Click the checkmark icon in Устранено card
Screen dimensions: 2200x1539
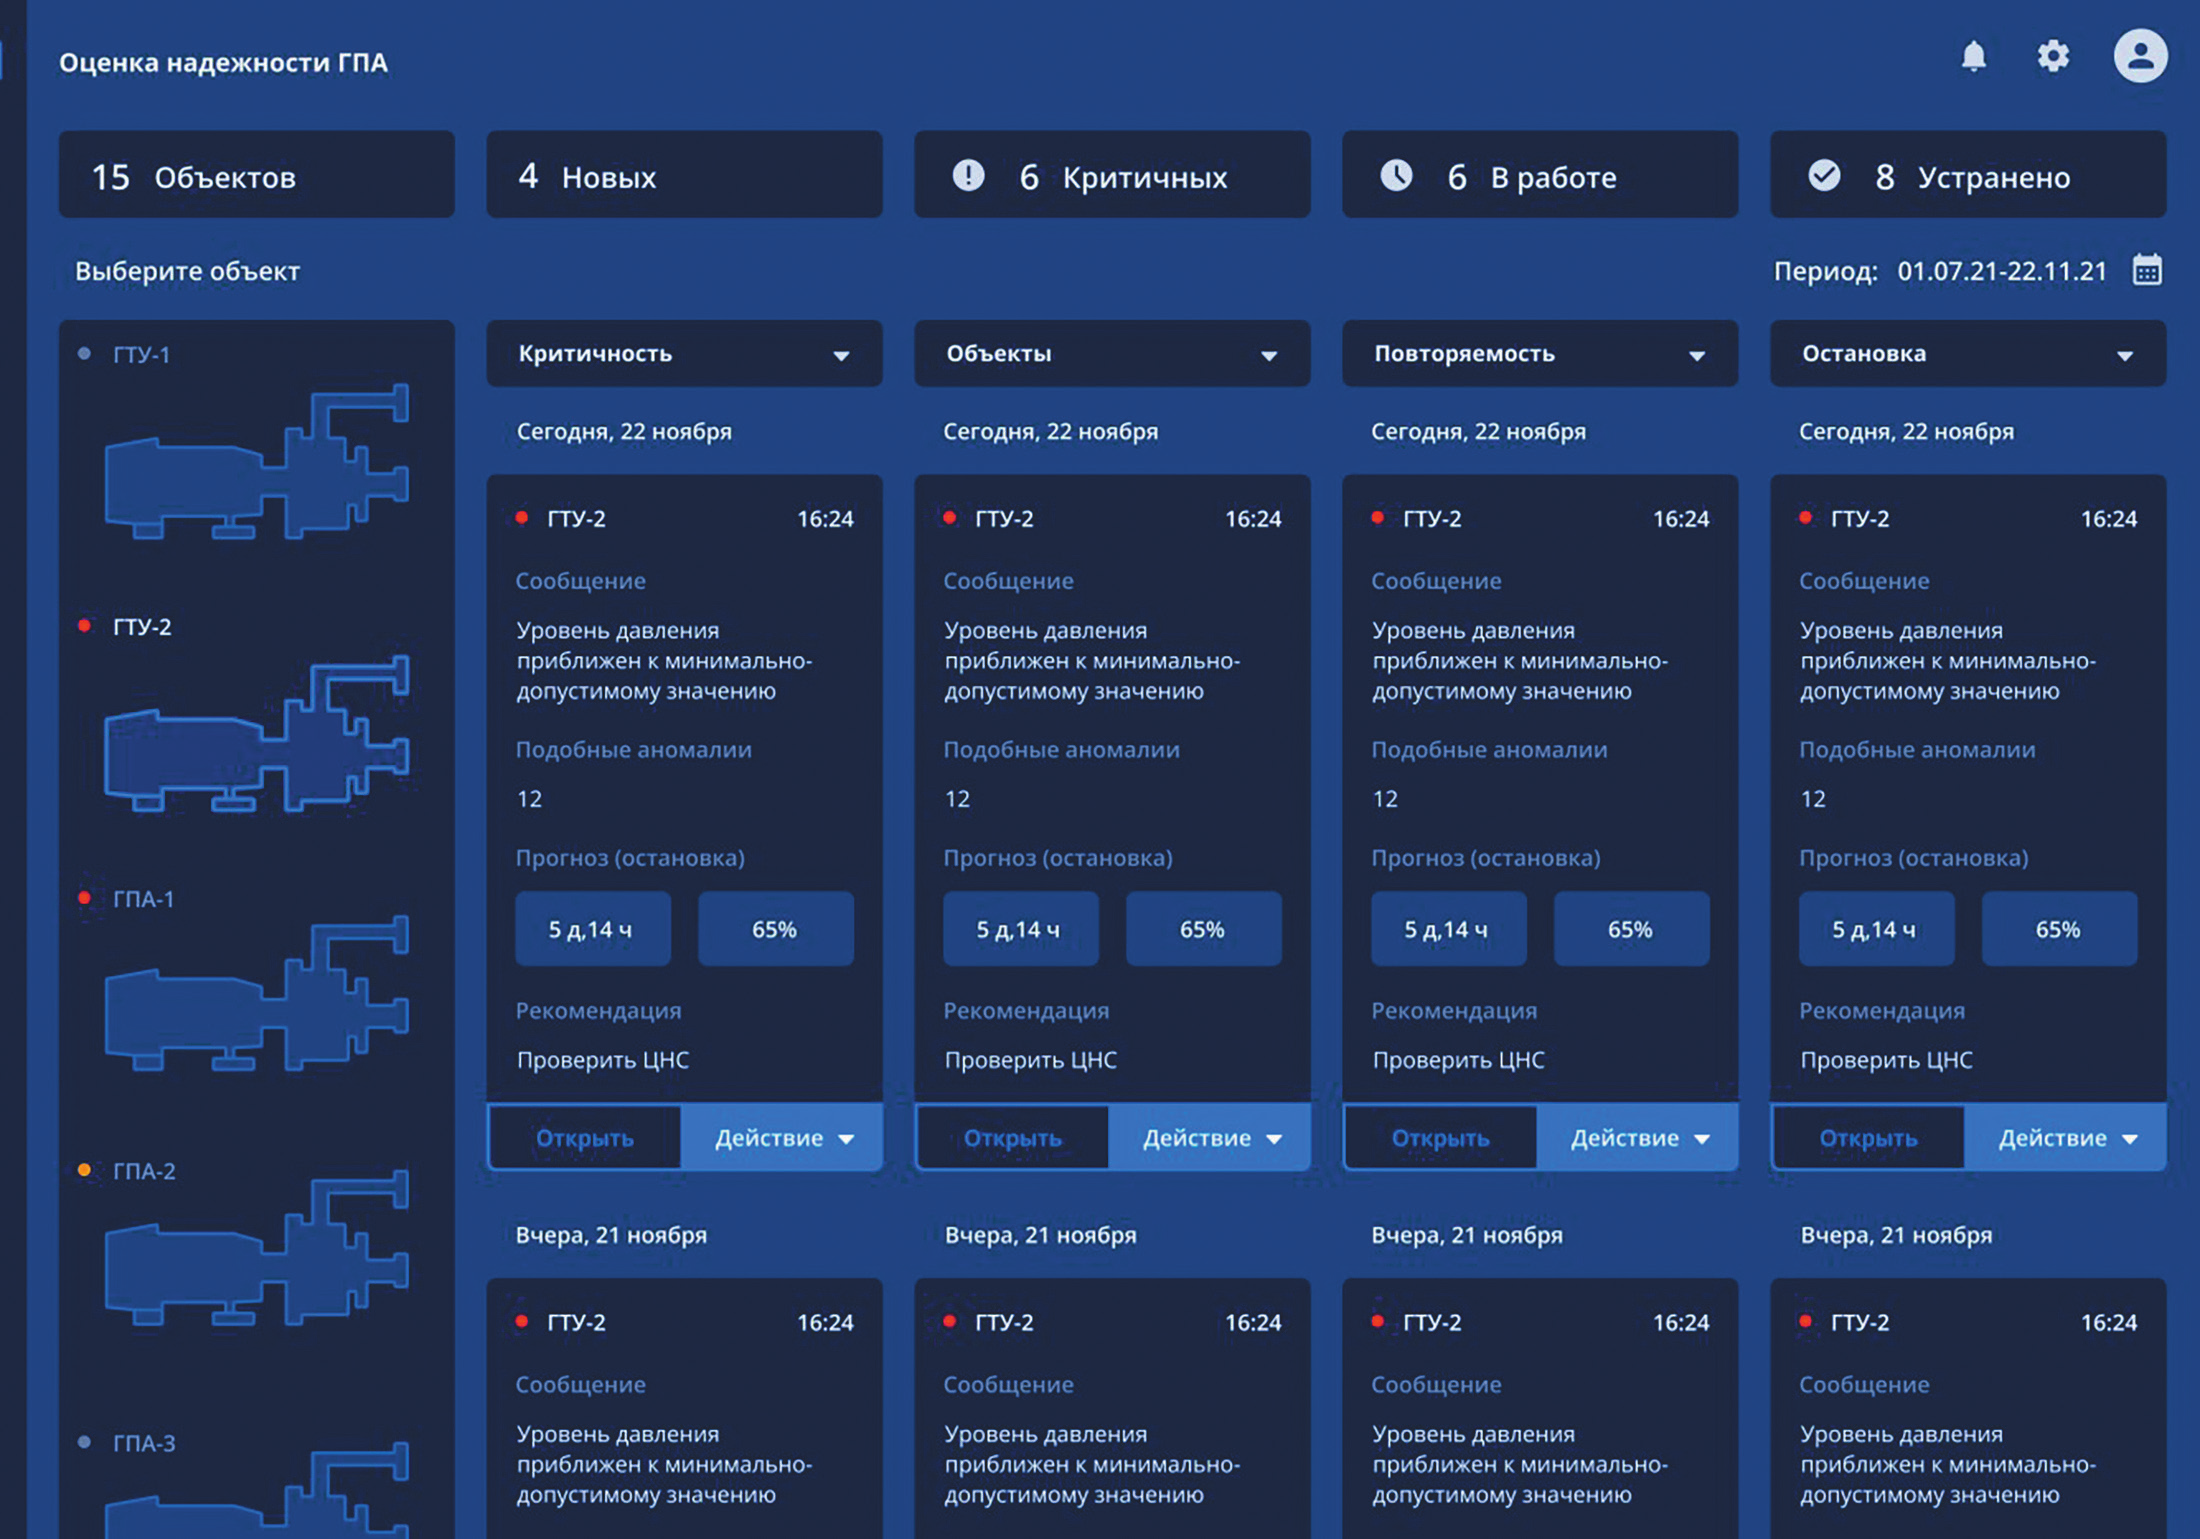[1824, 175]
